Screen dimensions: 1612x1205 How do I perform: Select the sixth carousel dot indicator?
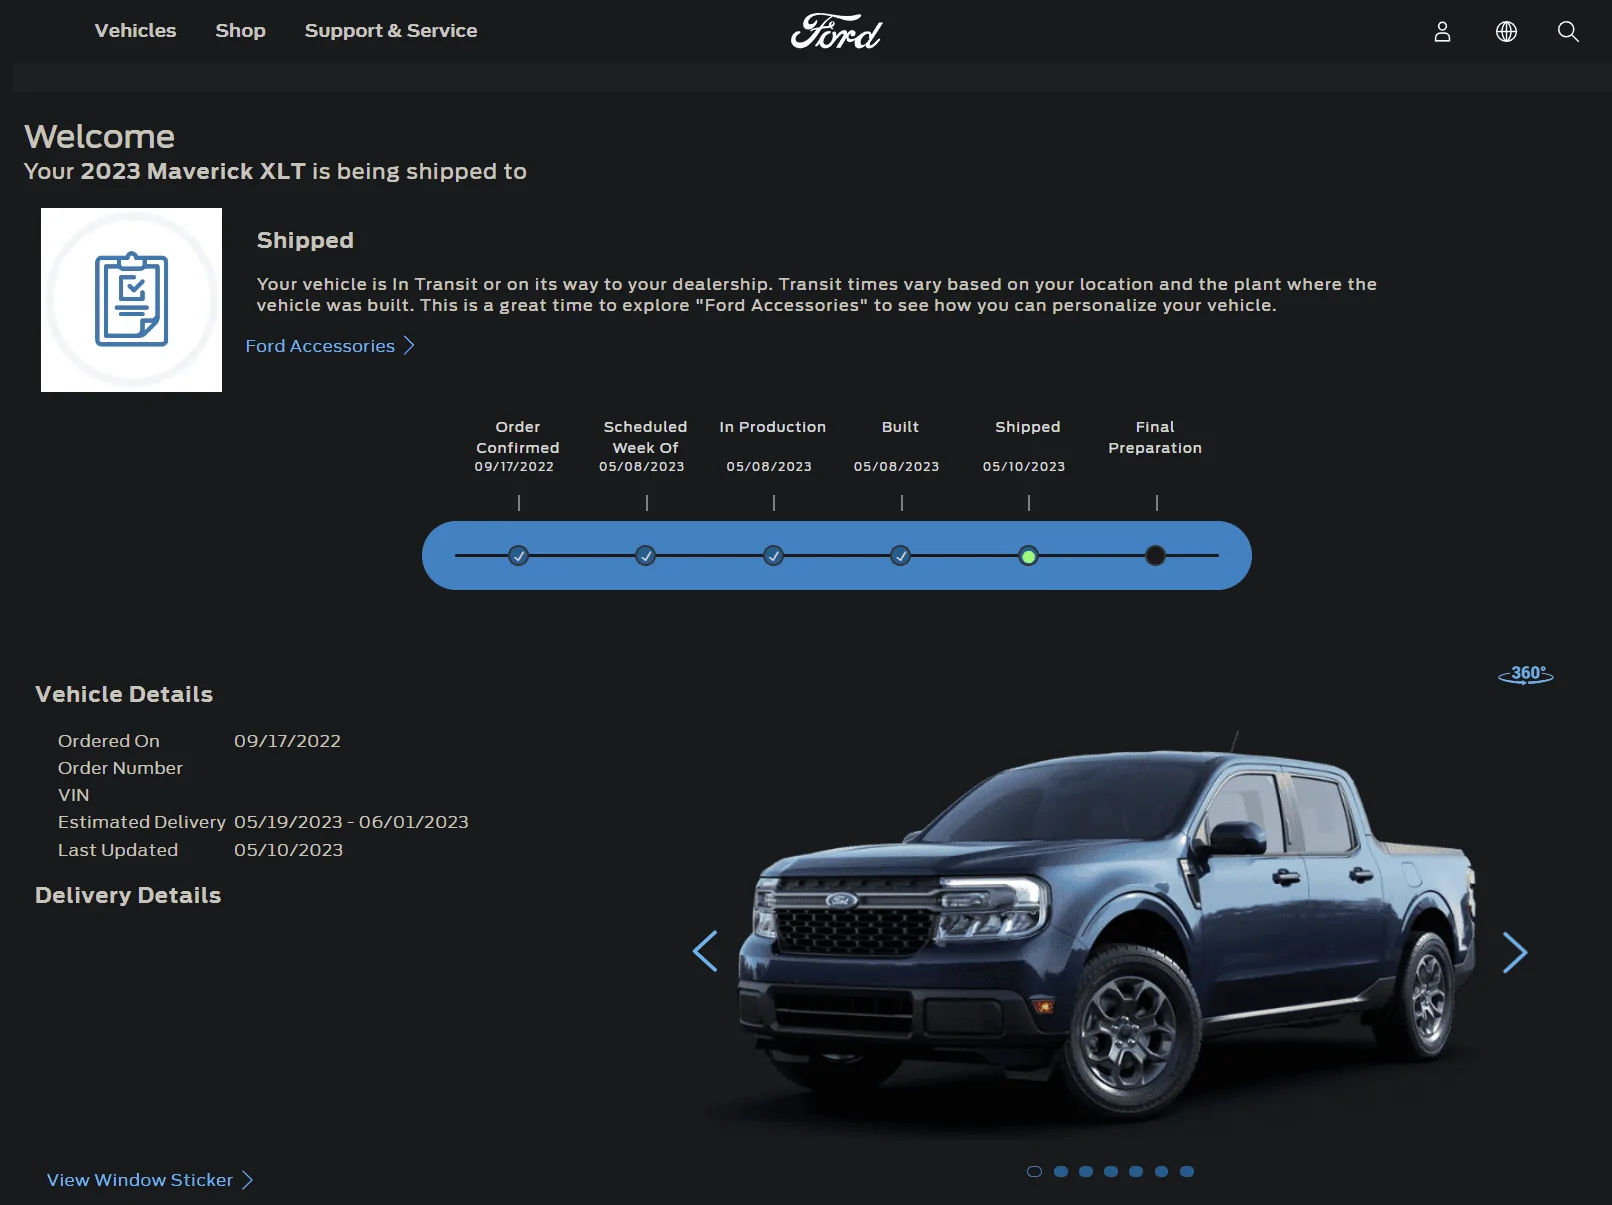(1161, 1172)
